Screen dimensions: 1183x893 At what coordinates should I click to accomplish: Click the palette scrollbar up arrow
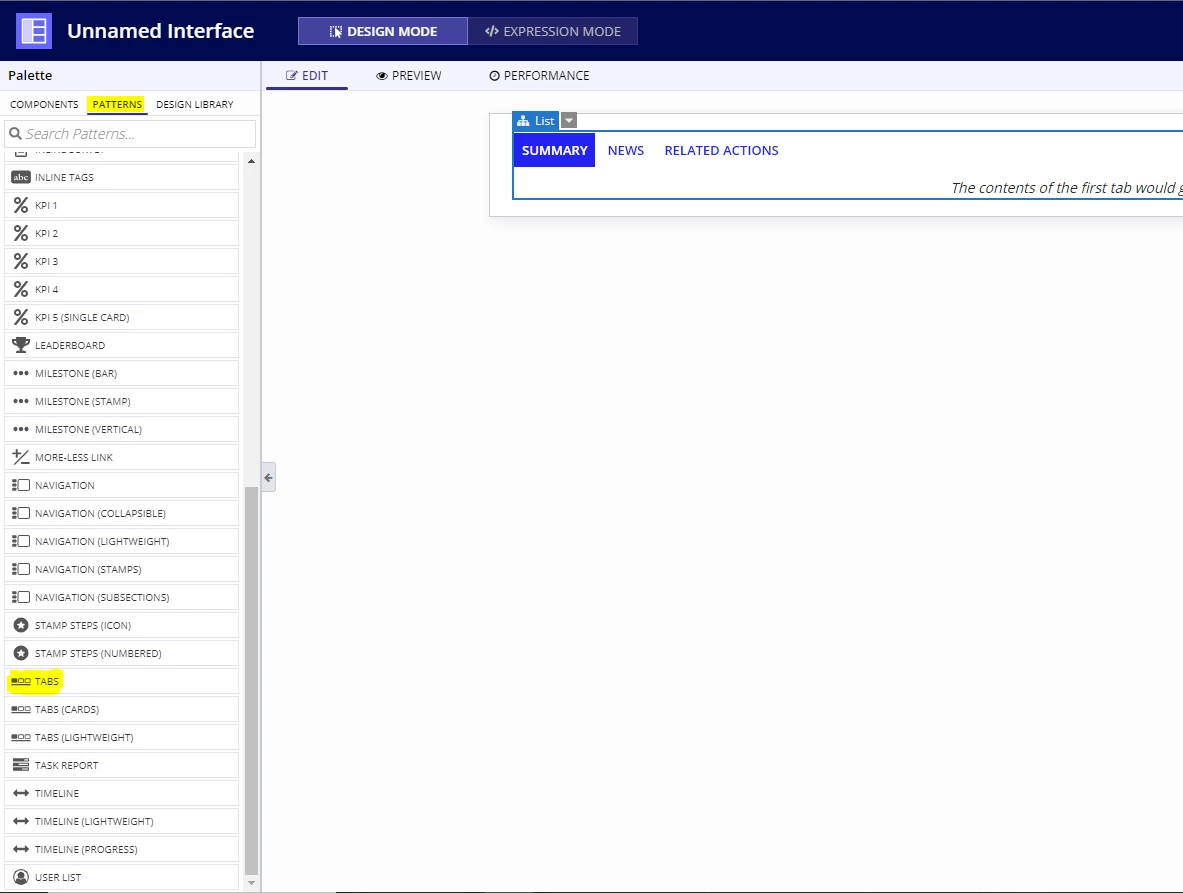(251, 161)
